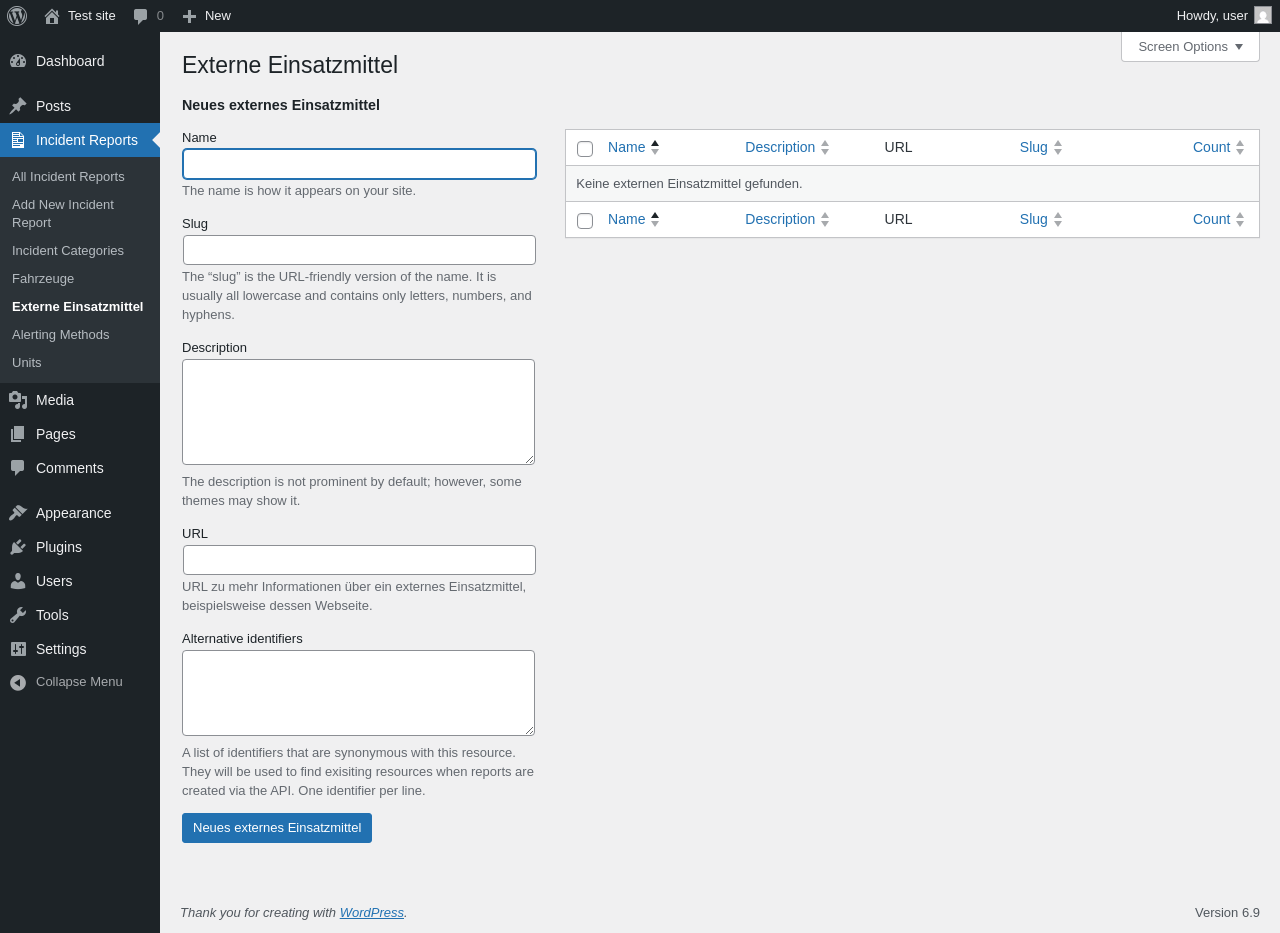
Task: Sort table by Count column header
Action: 1211,147
